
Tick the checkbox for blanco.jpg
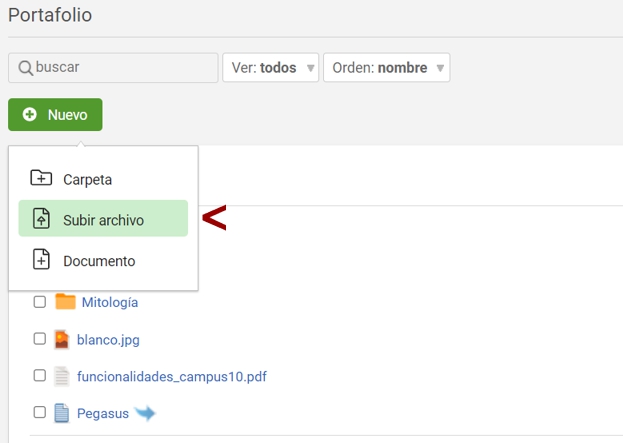40,339
